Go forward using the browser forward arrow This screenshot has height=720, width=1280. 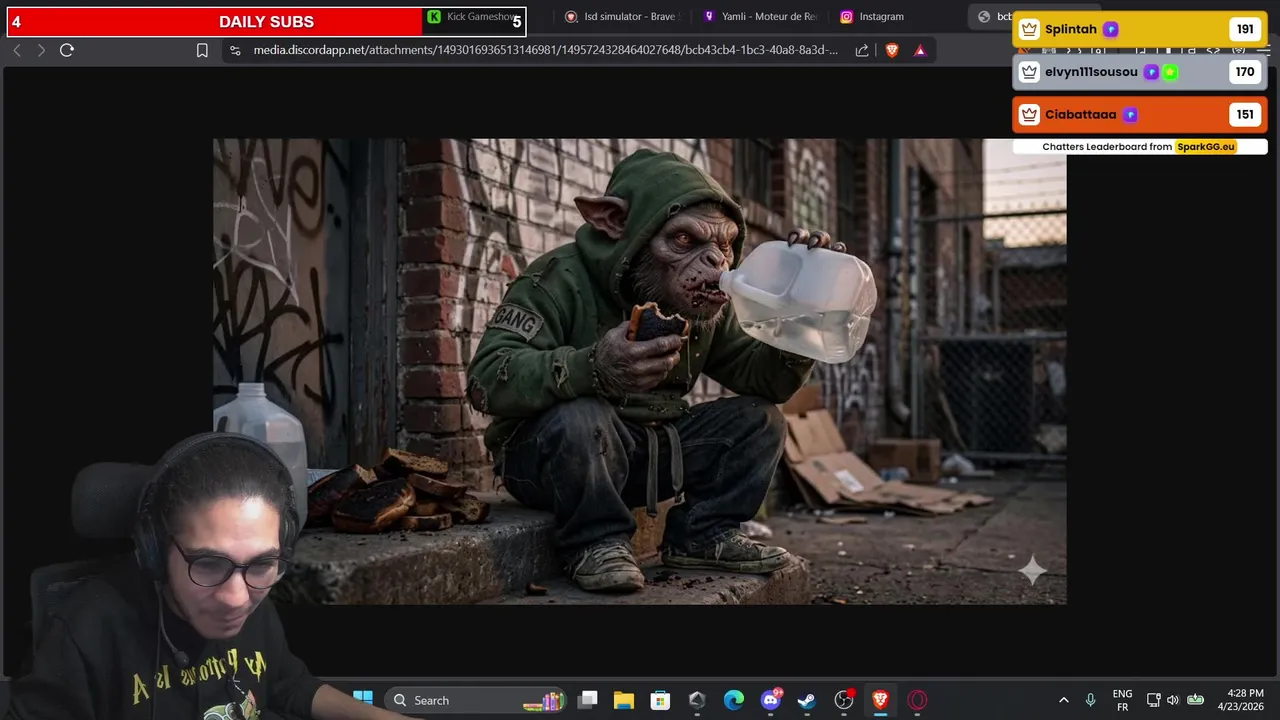[x=41, y=50]
